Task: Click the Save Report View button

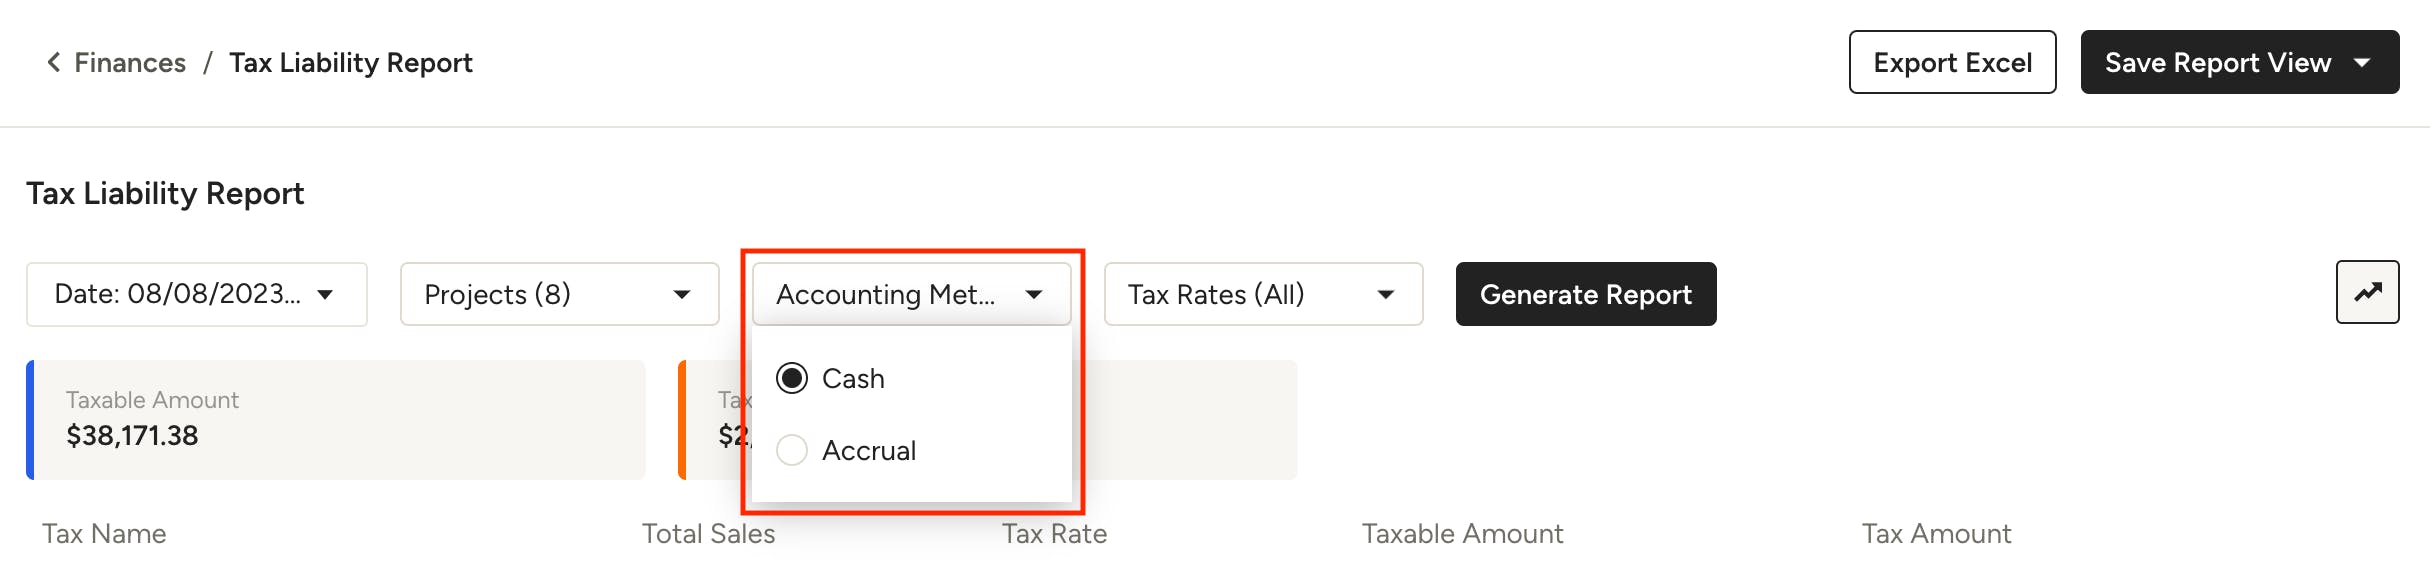Action: [2217, 62]
